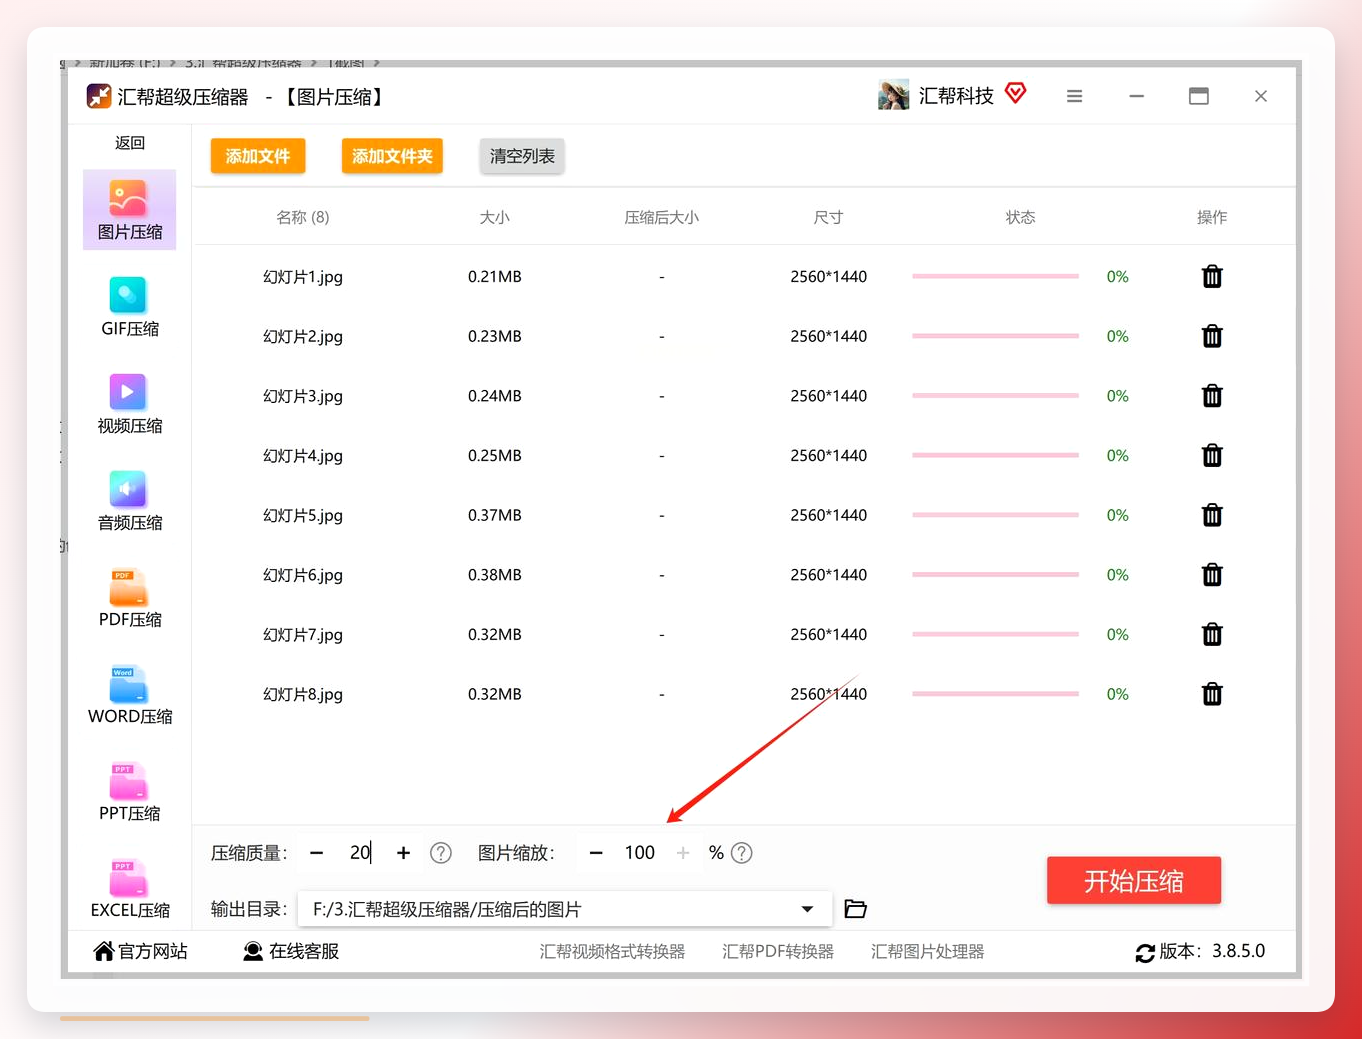This screenshot has width=1362, height=1039.
Task: Open the hamburger menu in title bar
Action: coord(1075,96)
